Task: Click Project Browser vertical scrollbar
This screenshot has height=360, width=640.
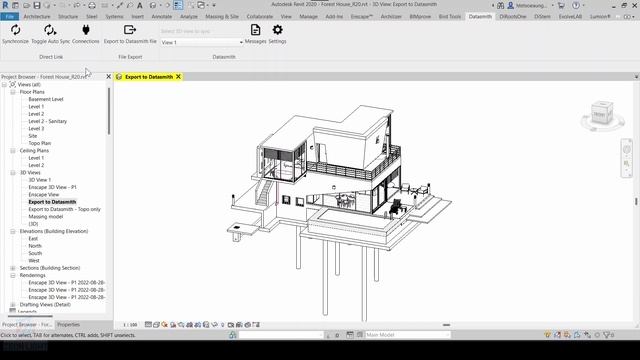Action: pyautogui.click(x=109, y=111)
